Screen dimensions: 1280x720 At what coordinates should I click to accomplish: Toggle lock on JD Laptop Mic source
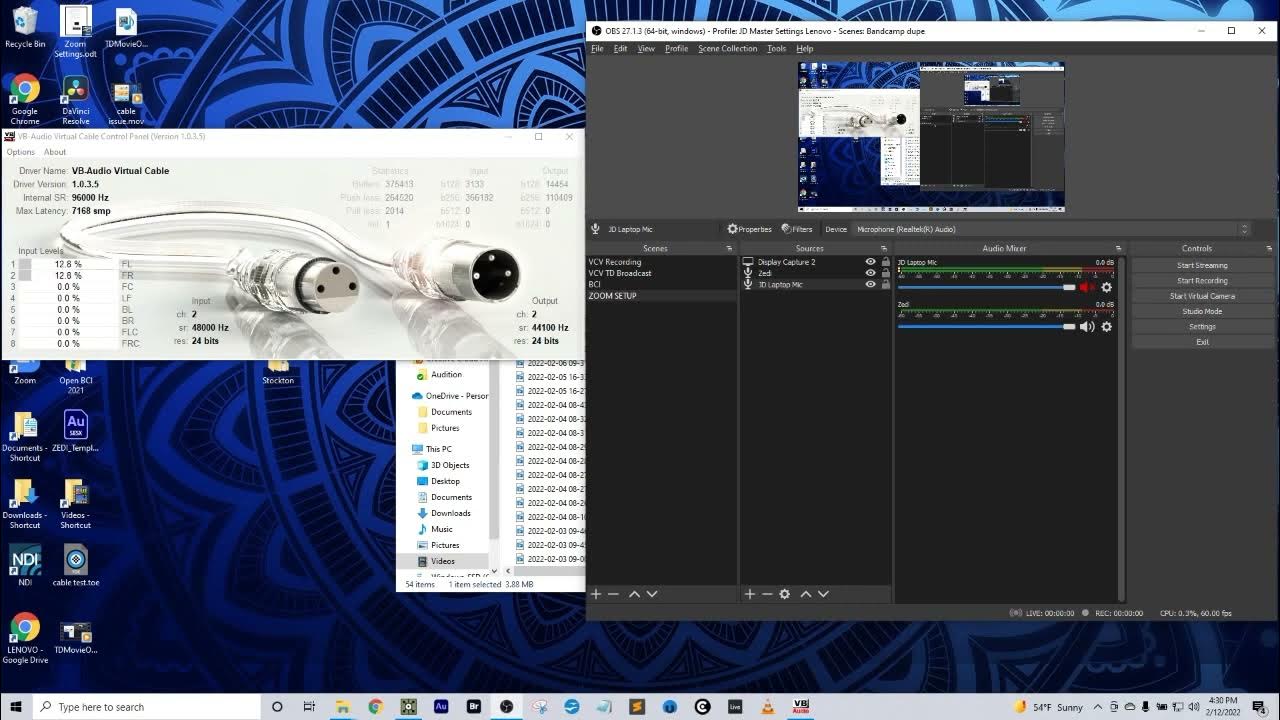coord(885,284)
